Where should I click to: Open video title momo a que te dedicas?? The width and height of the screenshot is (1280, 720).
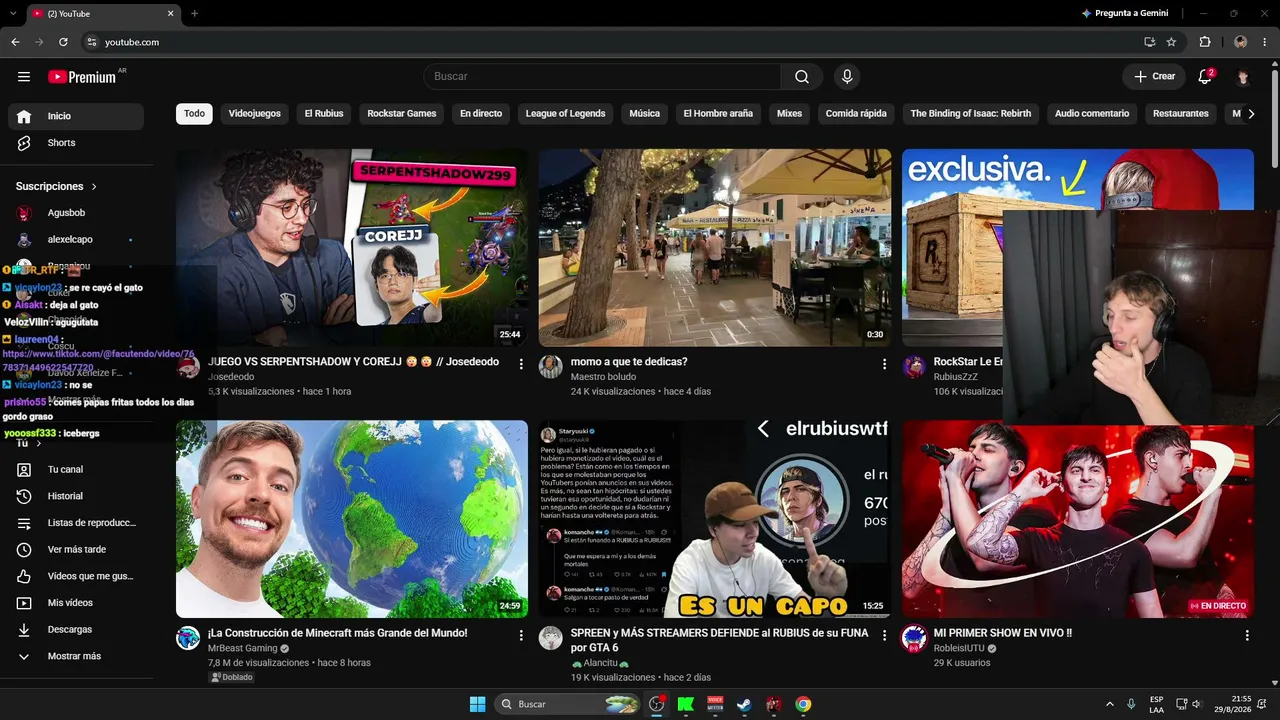coord(629,362)
